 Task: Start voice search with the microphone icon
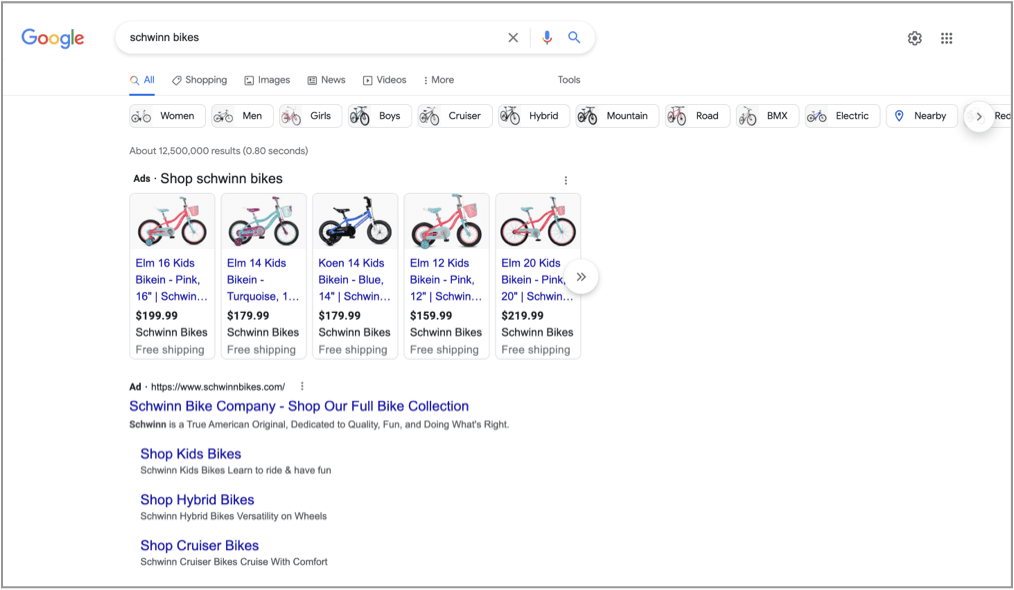pos(547,38)
